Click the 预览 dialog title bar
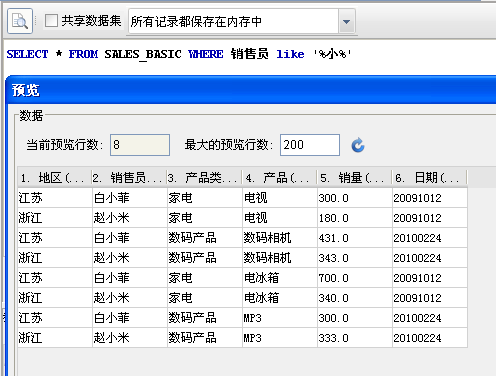 251,90
